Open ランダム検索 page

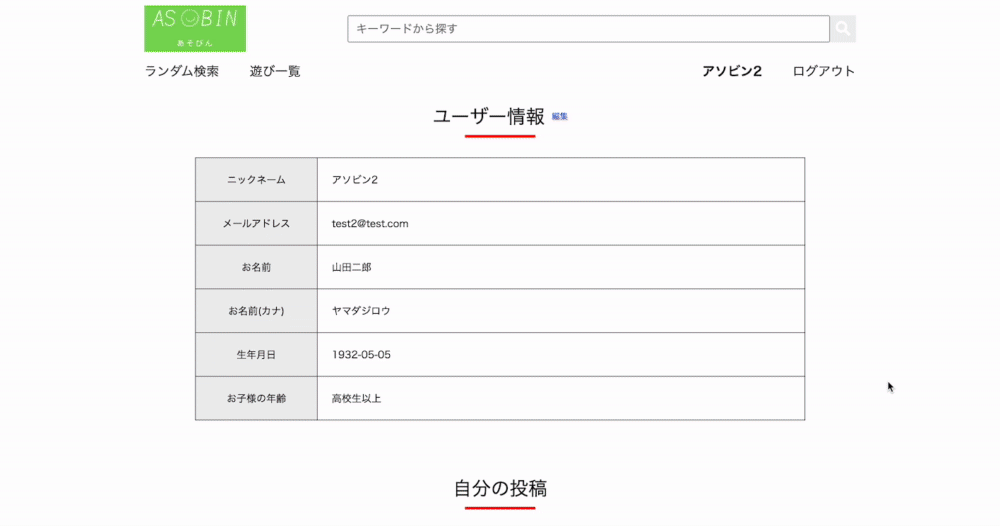point(182,71)
